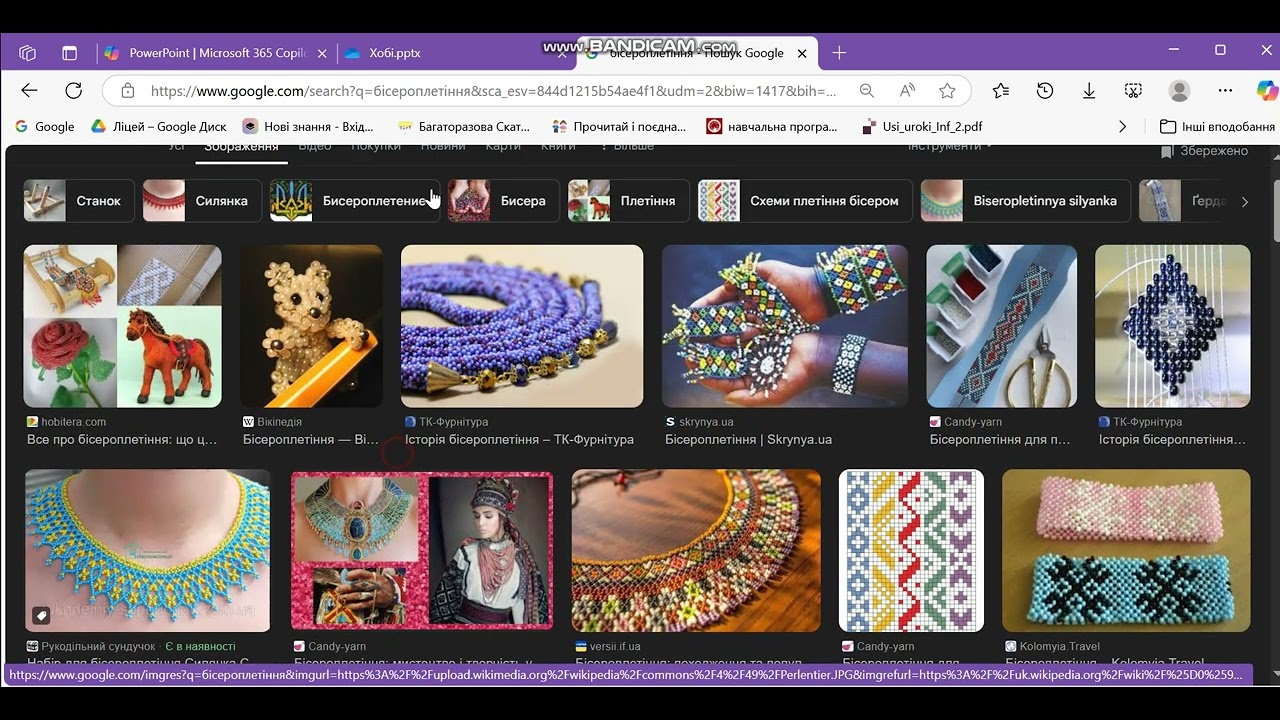Open the Інструменти dropdown
1280x720 pixels.
949,148
